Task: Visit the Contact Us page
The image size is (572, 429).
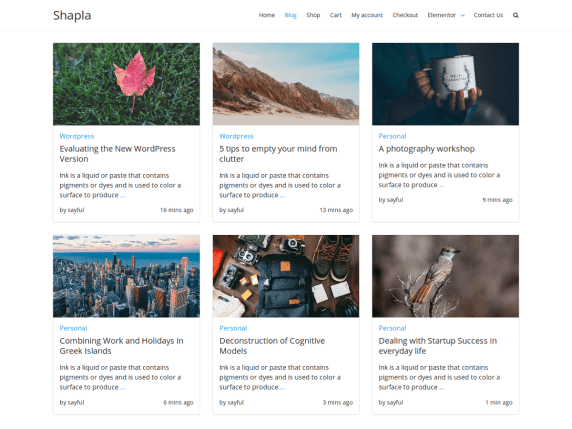Action: pos(488,15)
